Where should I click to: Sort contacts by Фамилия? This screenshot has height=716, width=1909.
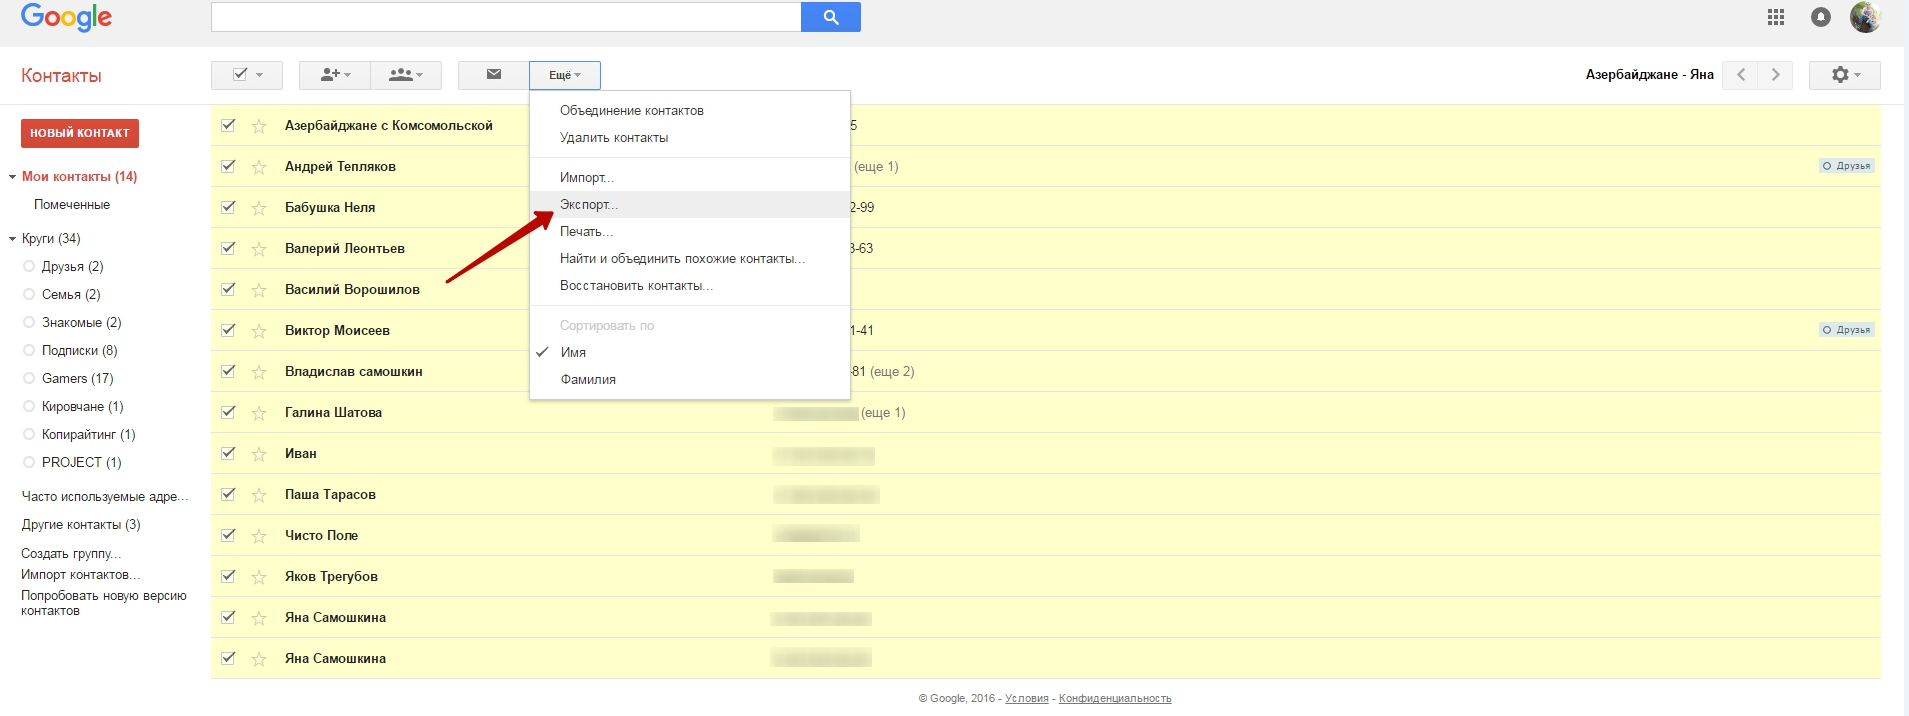point(588,380)
